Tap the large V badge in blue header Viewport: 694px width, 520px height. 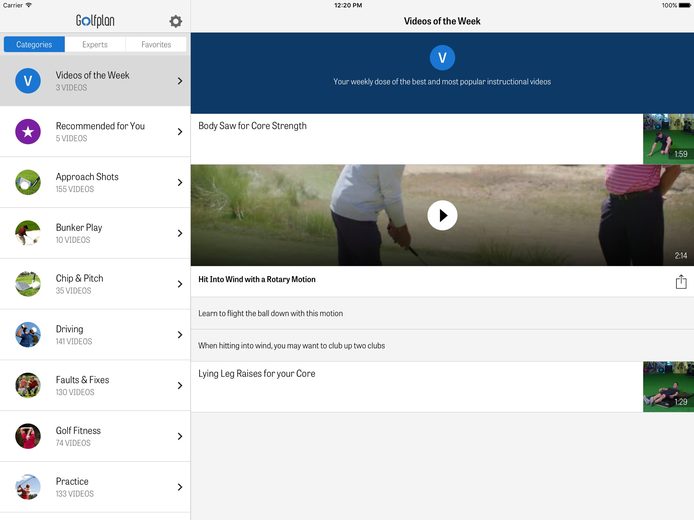[442, 58]
